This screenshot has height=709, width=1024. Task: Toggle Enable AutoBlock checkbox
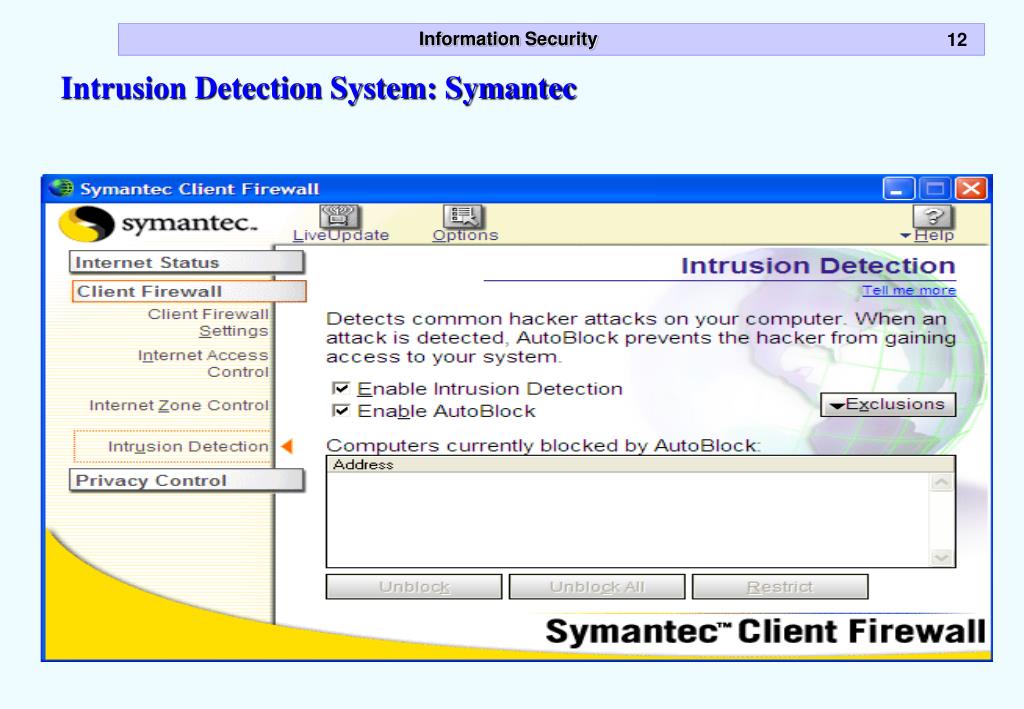click(340, 411)
